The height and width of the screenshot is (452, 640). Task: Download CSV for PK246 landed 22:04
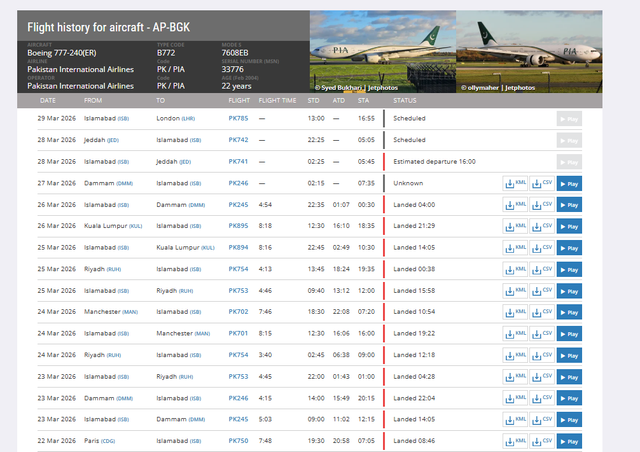542,399
